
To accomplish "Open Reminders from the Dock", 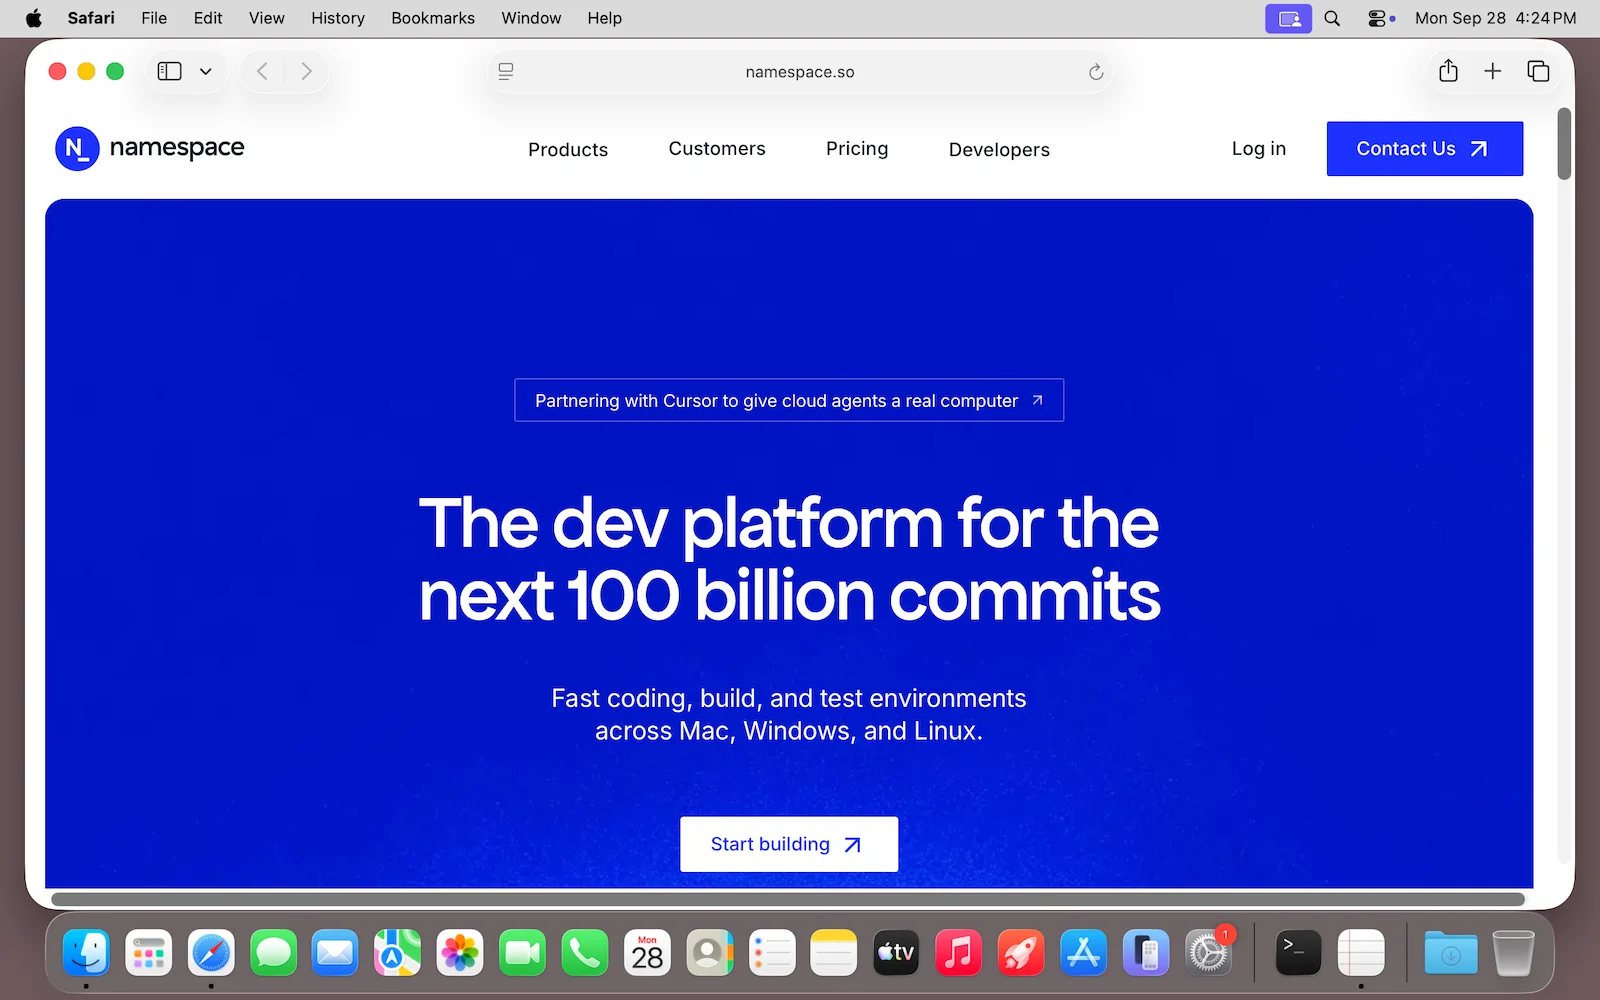I will click(x=772, y=953).
